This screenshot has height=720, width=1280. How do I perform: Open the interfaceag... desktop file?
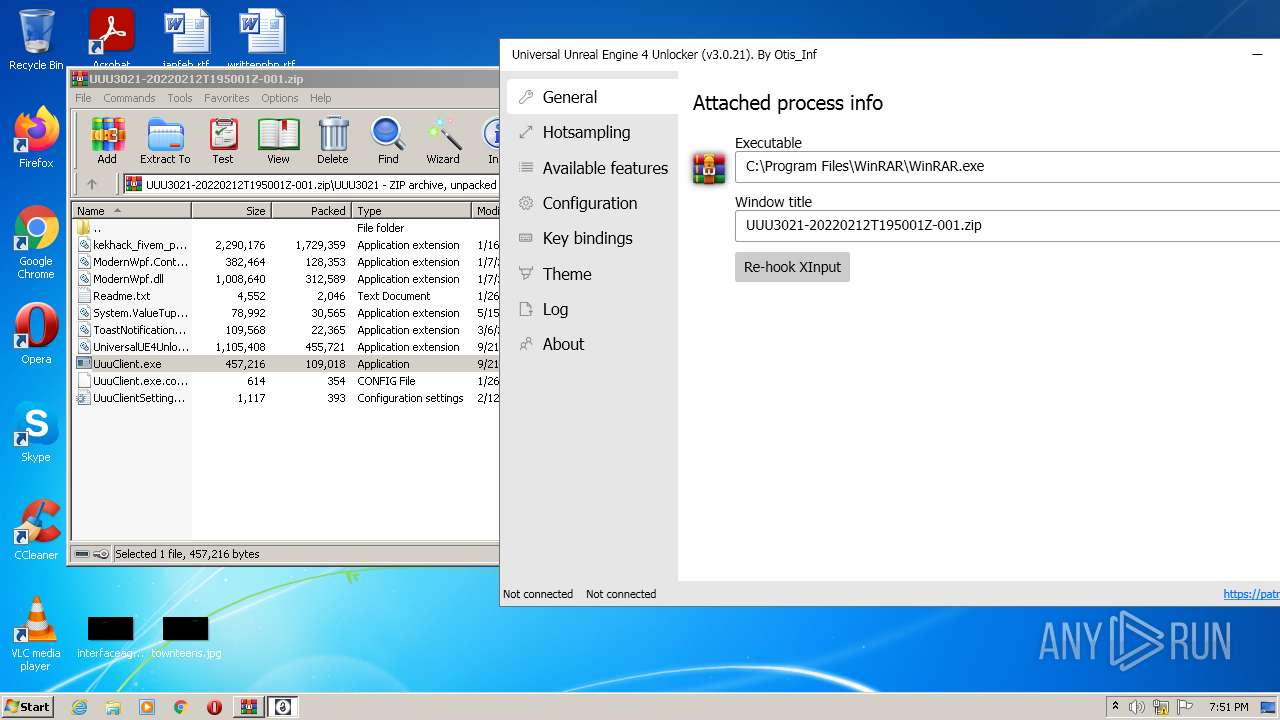[x=110, y=637]
